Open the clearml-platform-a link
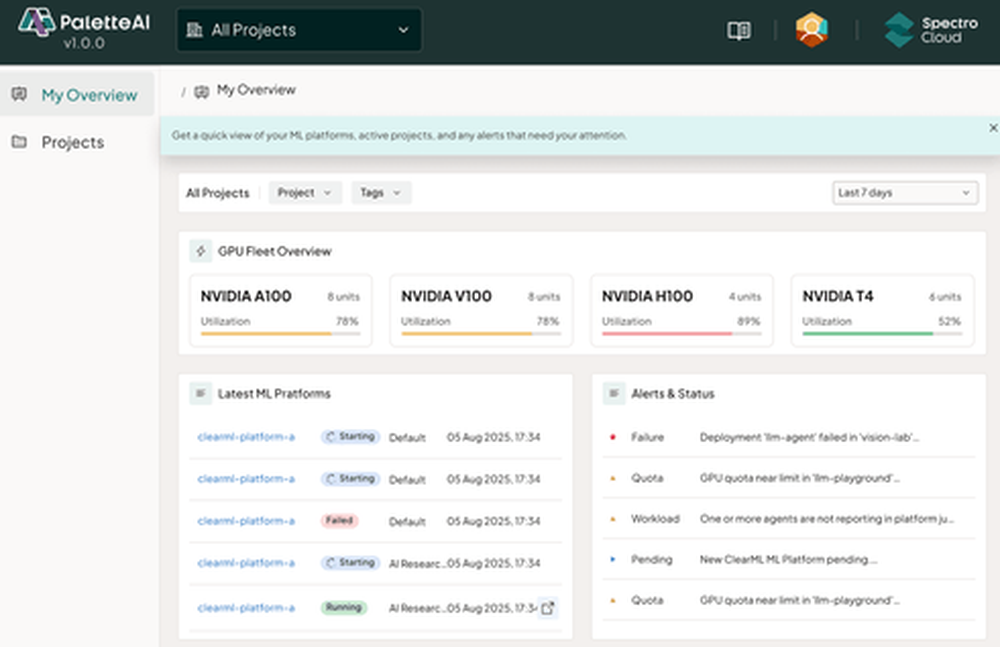1000x647 pixels. click(246, 437)
